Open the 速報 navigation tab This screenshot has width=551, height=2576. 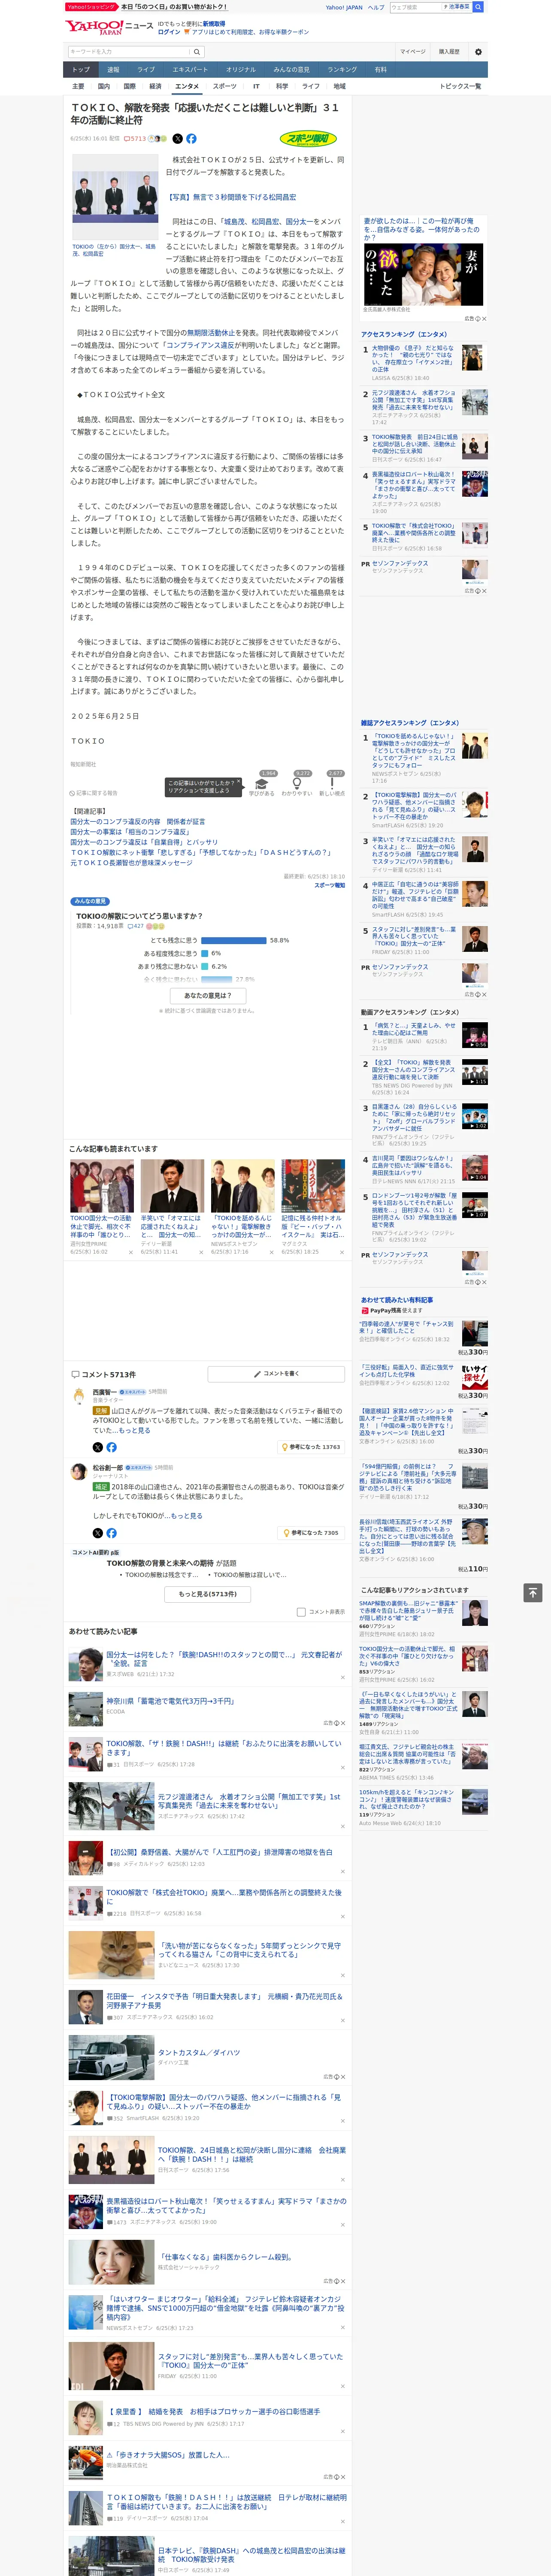click(113, 69)
